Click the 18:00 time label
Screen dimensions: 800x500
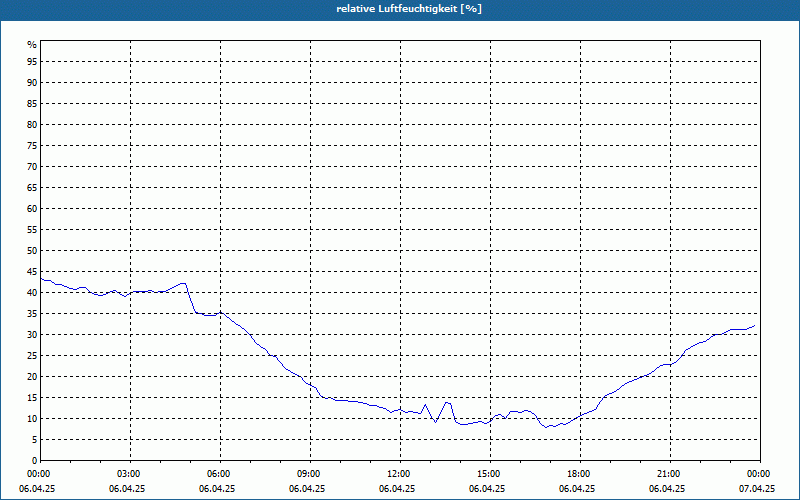pyautogui.click(x=580, y=474)
